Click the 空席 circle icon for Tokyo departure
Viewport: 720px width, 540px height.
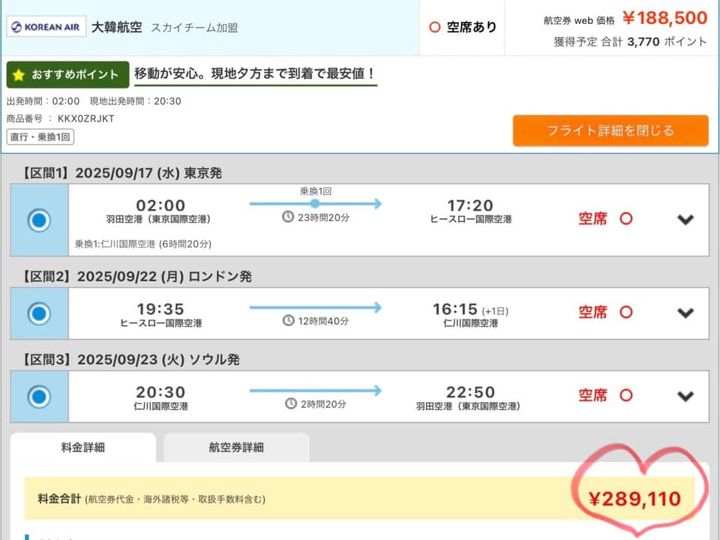pyautogui.click(x=626, y=219)
